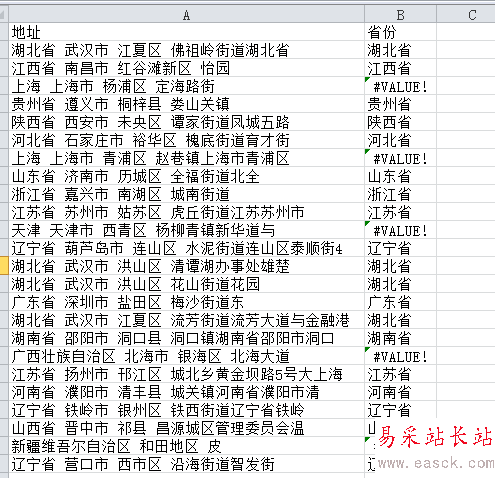
Task: Select address cell 江苏省 苏州市 姑苏区 虎丘街道江苏苏州市
Action: (186, 212)
